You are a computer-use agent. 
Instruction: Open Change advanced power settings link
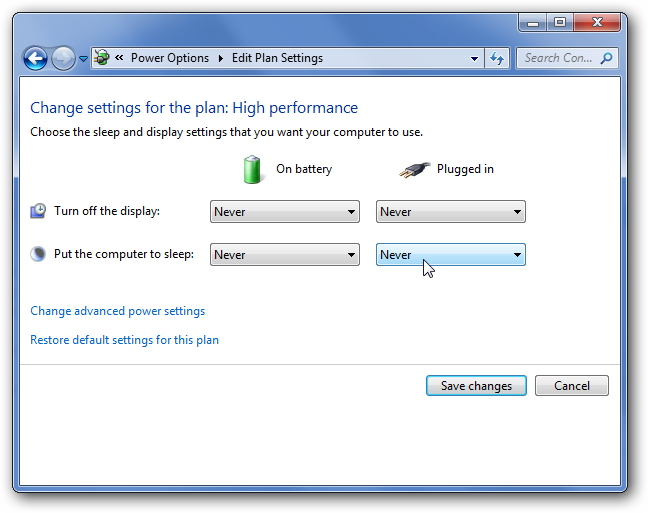118,311
